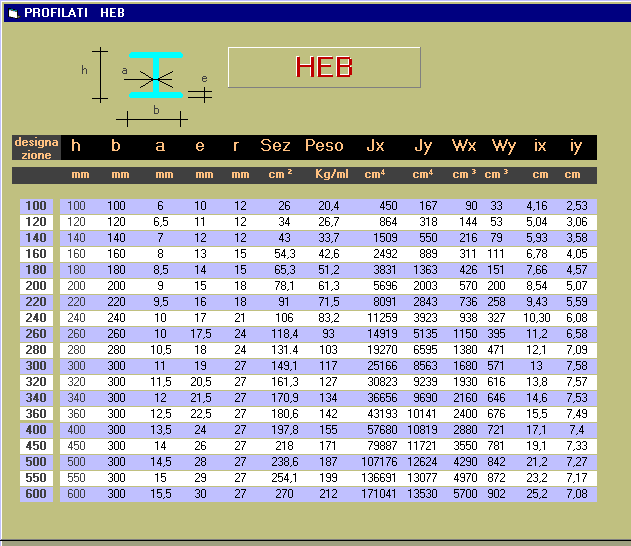The height and width of the screenshot is (546, 631).
Task: Click the Kg/ml unit label
Action: pos(331,175)
